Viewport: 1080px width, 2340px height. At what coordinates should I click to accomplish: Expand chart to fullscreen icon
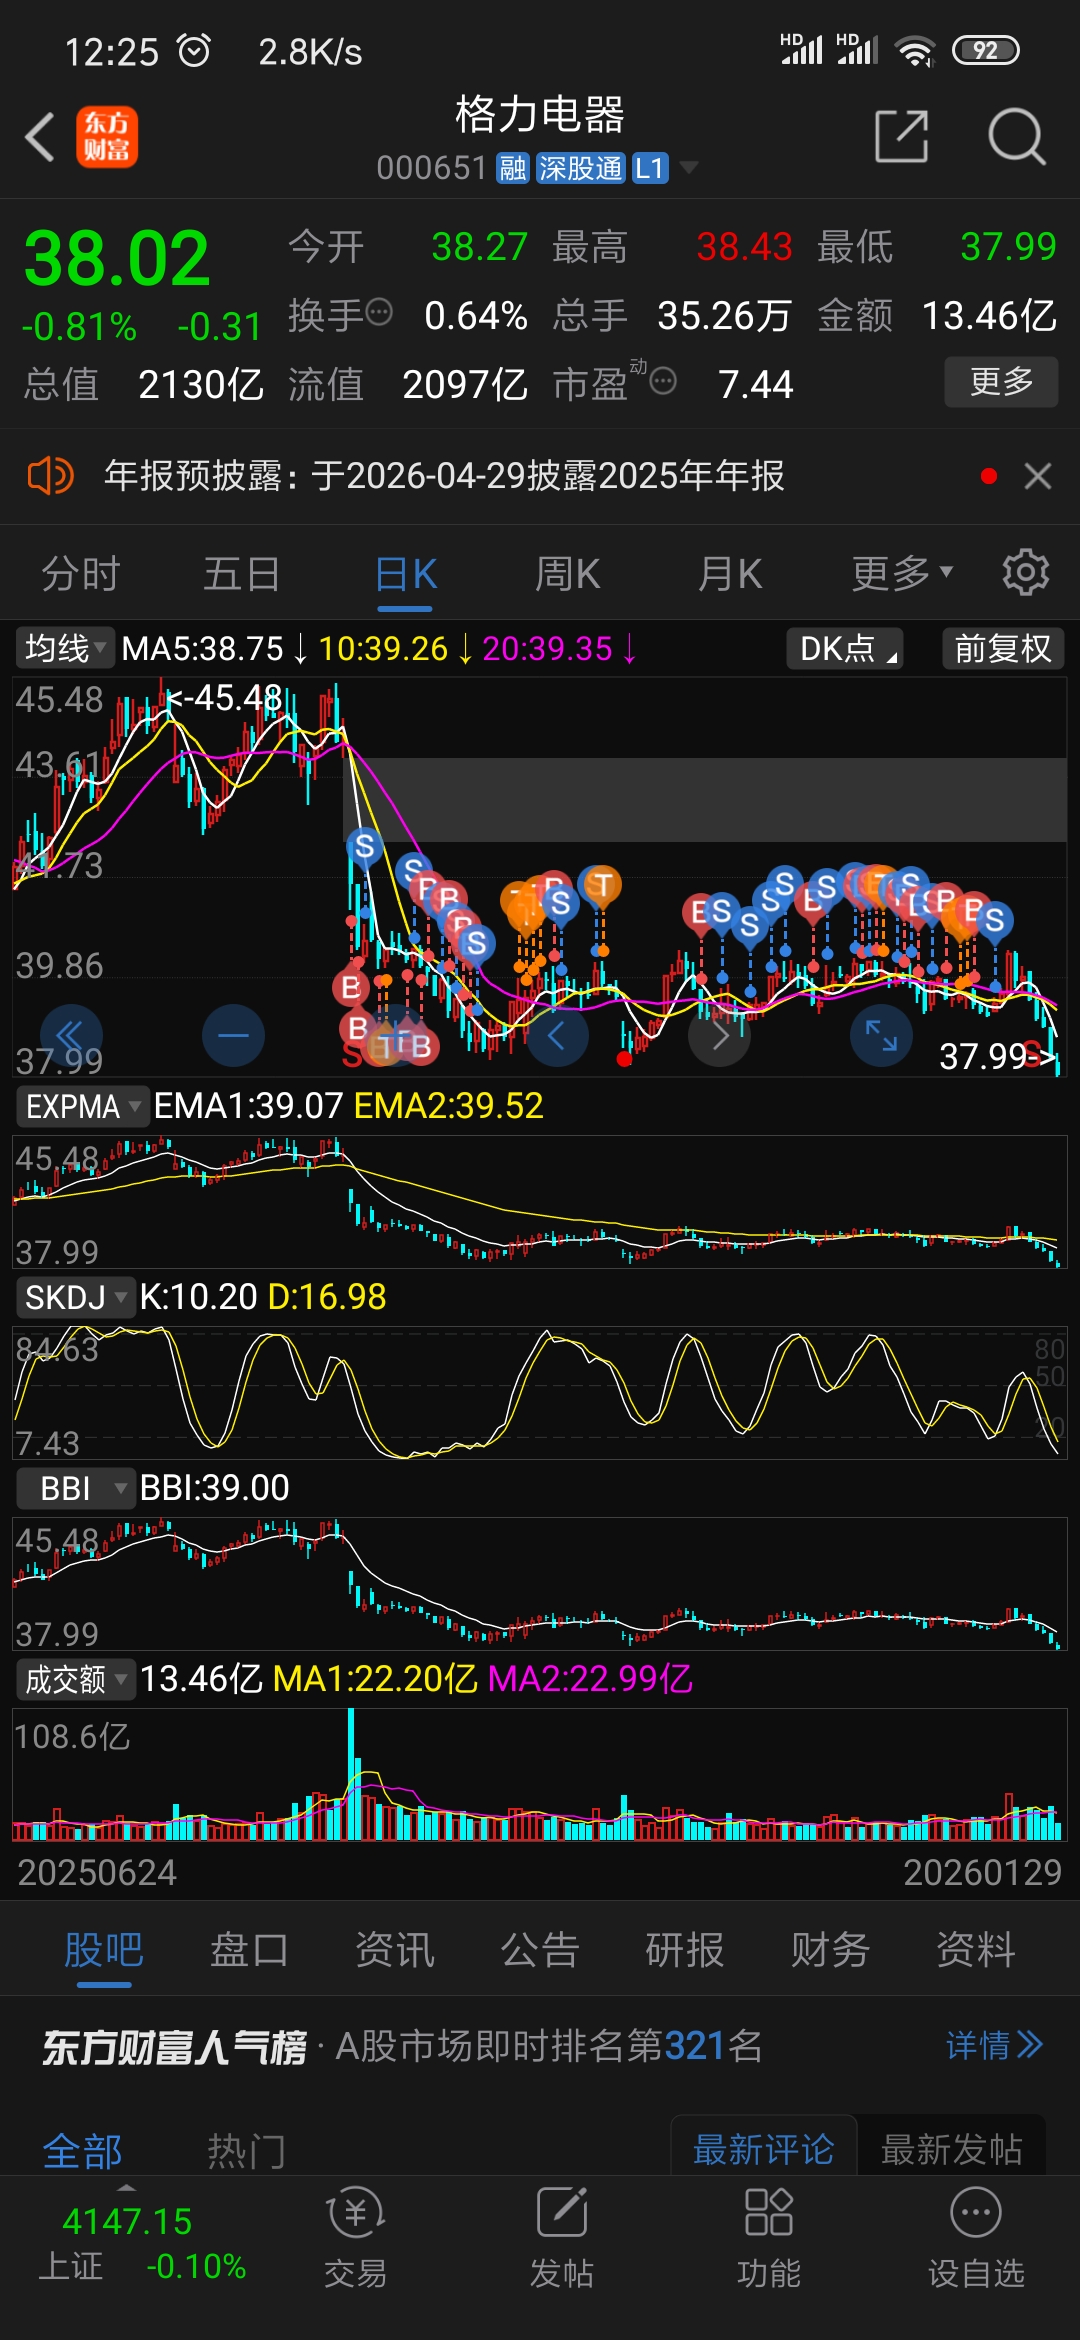[x=881, y=1035]
